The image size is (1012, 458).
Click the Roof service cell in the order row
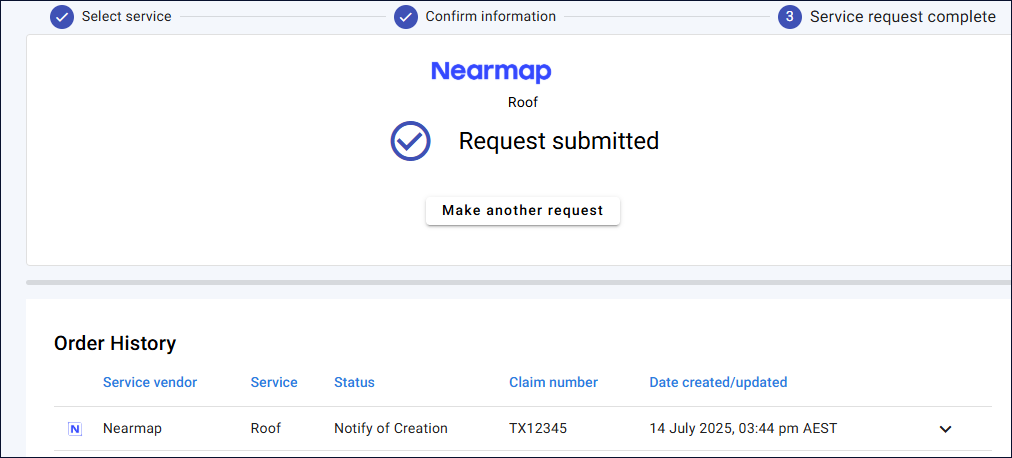pyautogui.click(x=266, y=428)
